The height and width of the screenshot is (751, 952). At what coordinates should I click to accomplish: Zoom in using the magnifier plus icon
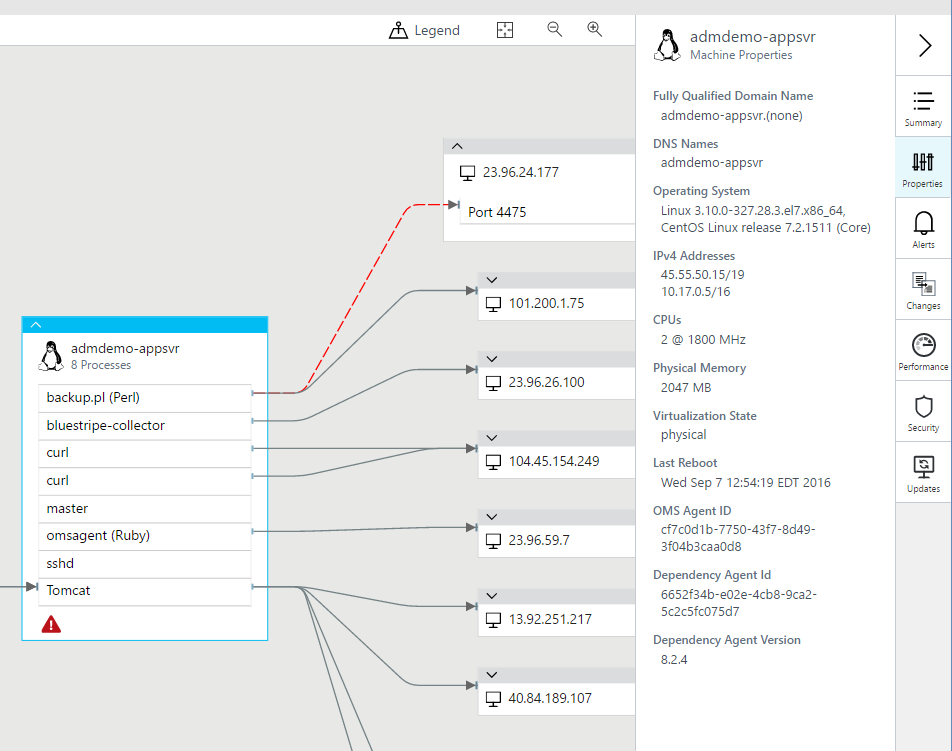[594, 29]
